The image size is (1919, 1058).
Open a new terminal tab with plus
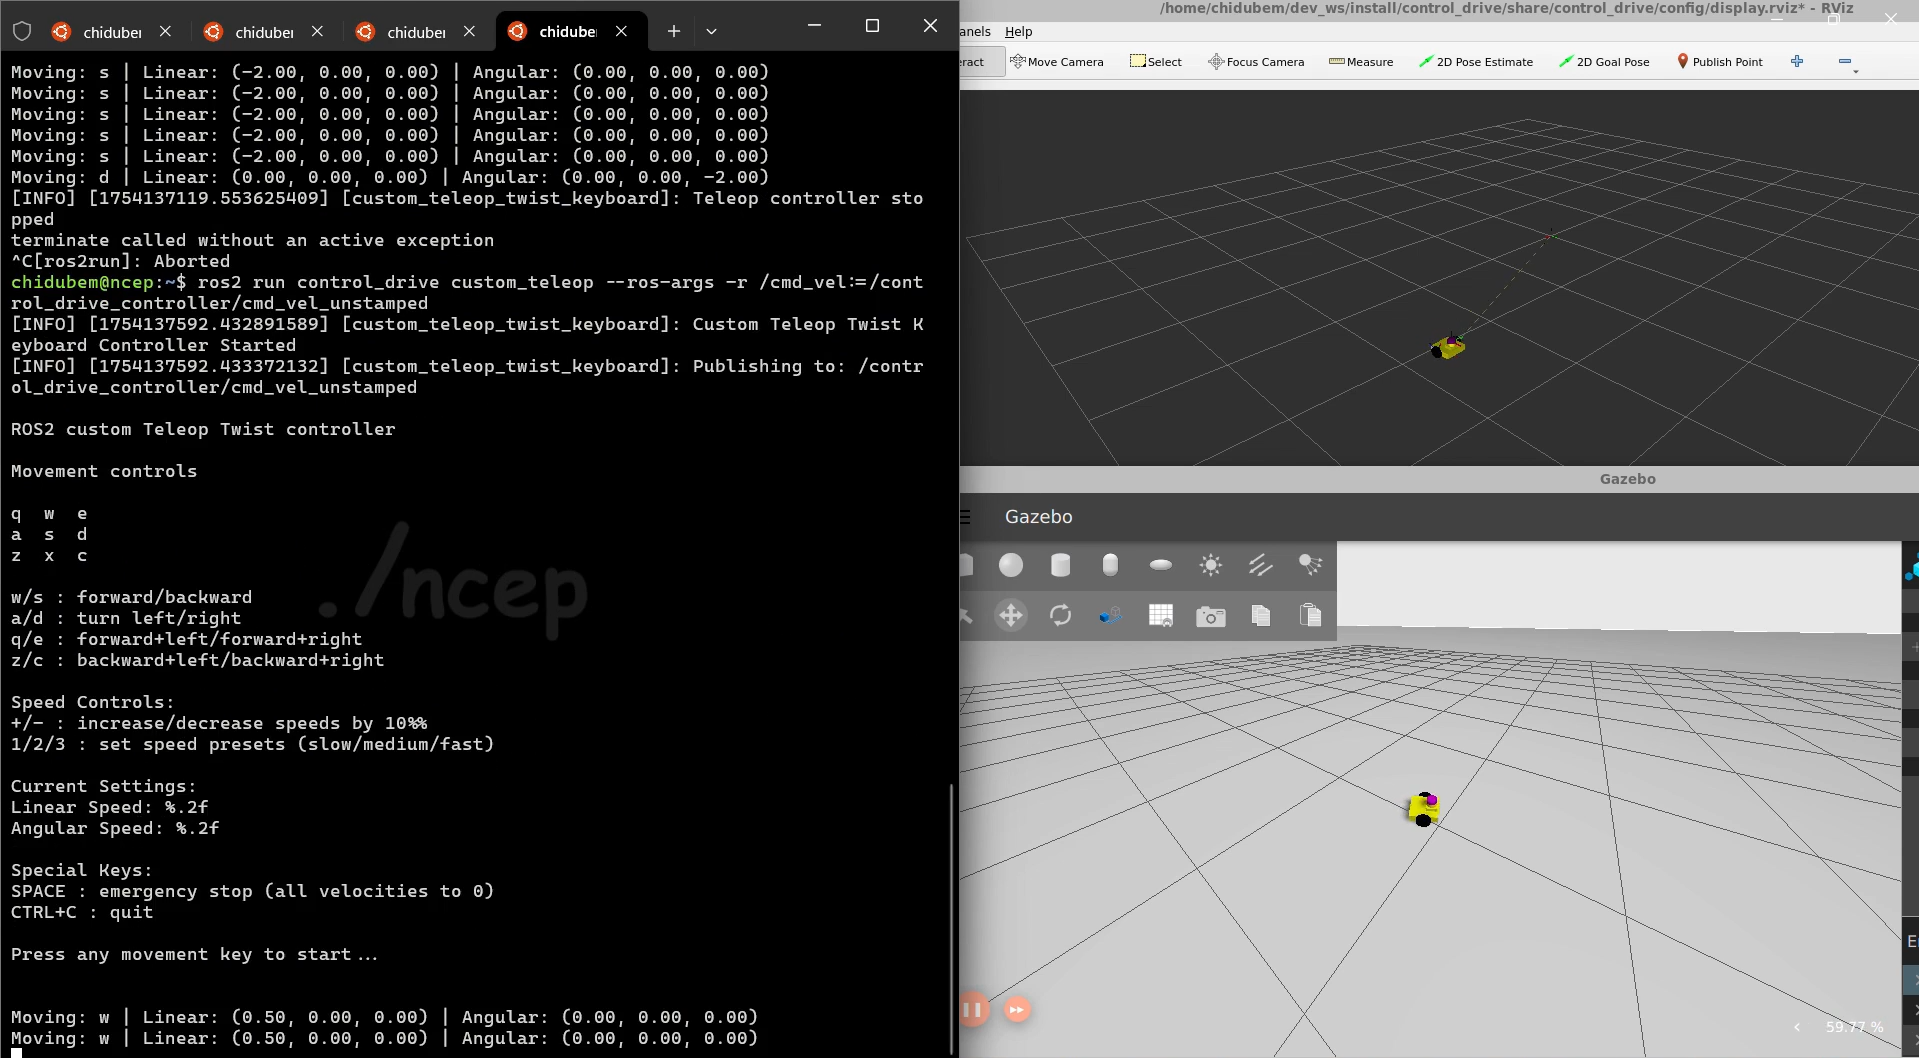click(x=674, y=31)
